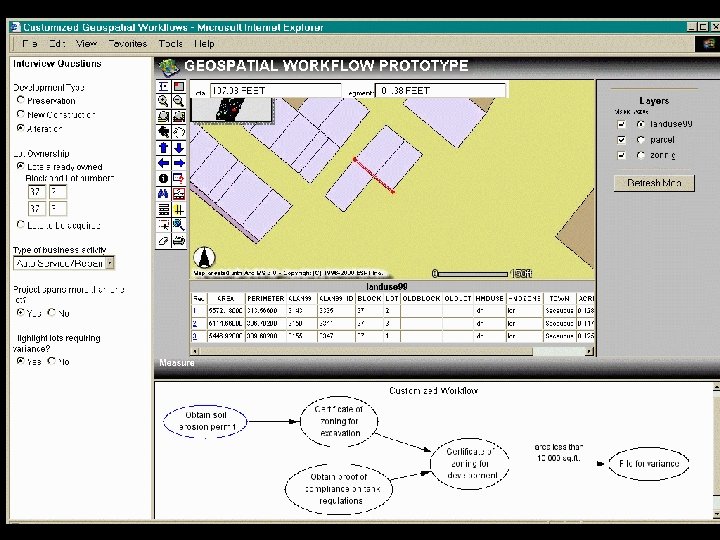Select Yes for project spanning multiple lots
Viewport: 720px width, 540px height.
(x=20, y=312)
